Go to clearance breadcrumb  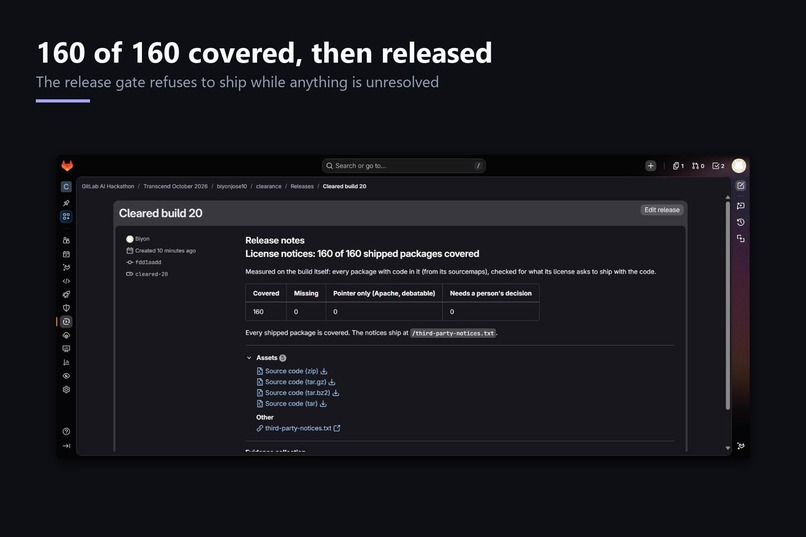[269, 186]
